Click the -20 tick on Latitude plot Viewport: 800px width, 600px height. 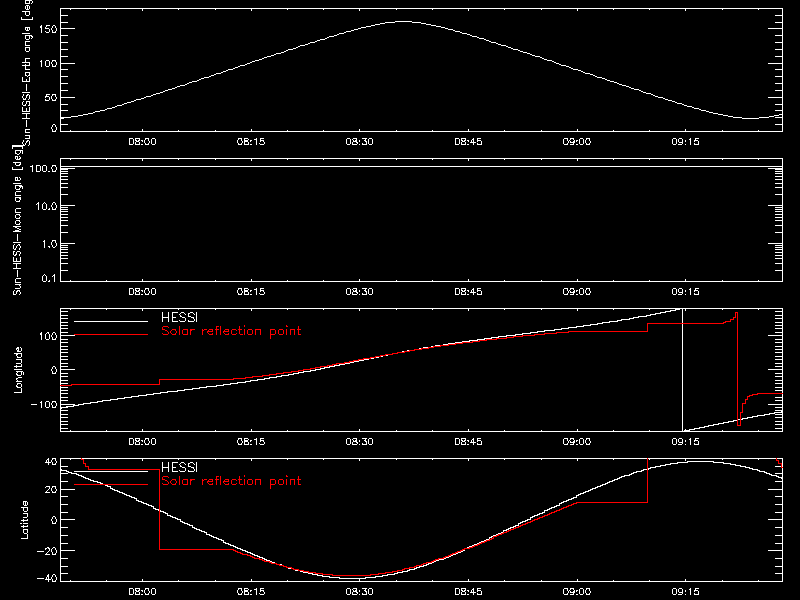pos(47,551)
